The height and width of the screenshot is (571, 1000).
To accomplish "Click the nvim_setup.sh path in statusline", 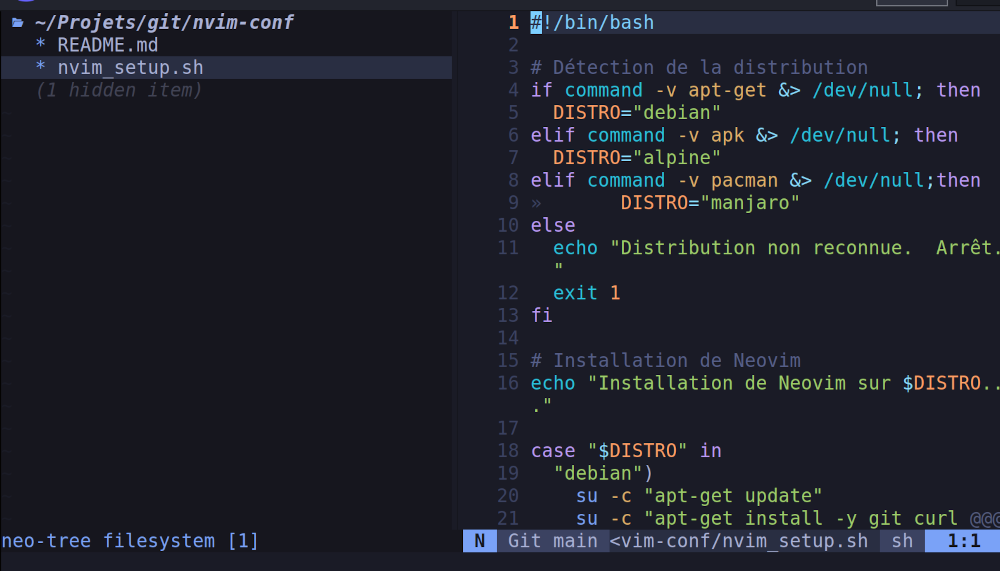I will 739,541.
